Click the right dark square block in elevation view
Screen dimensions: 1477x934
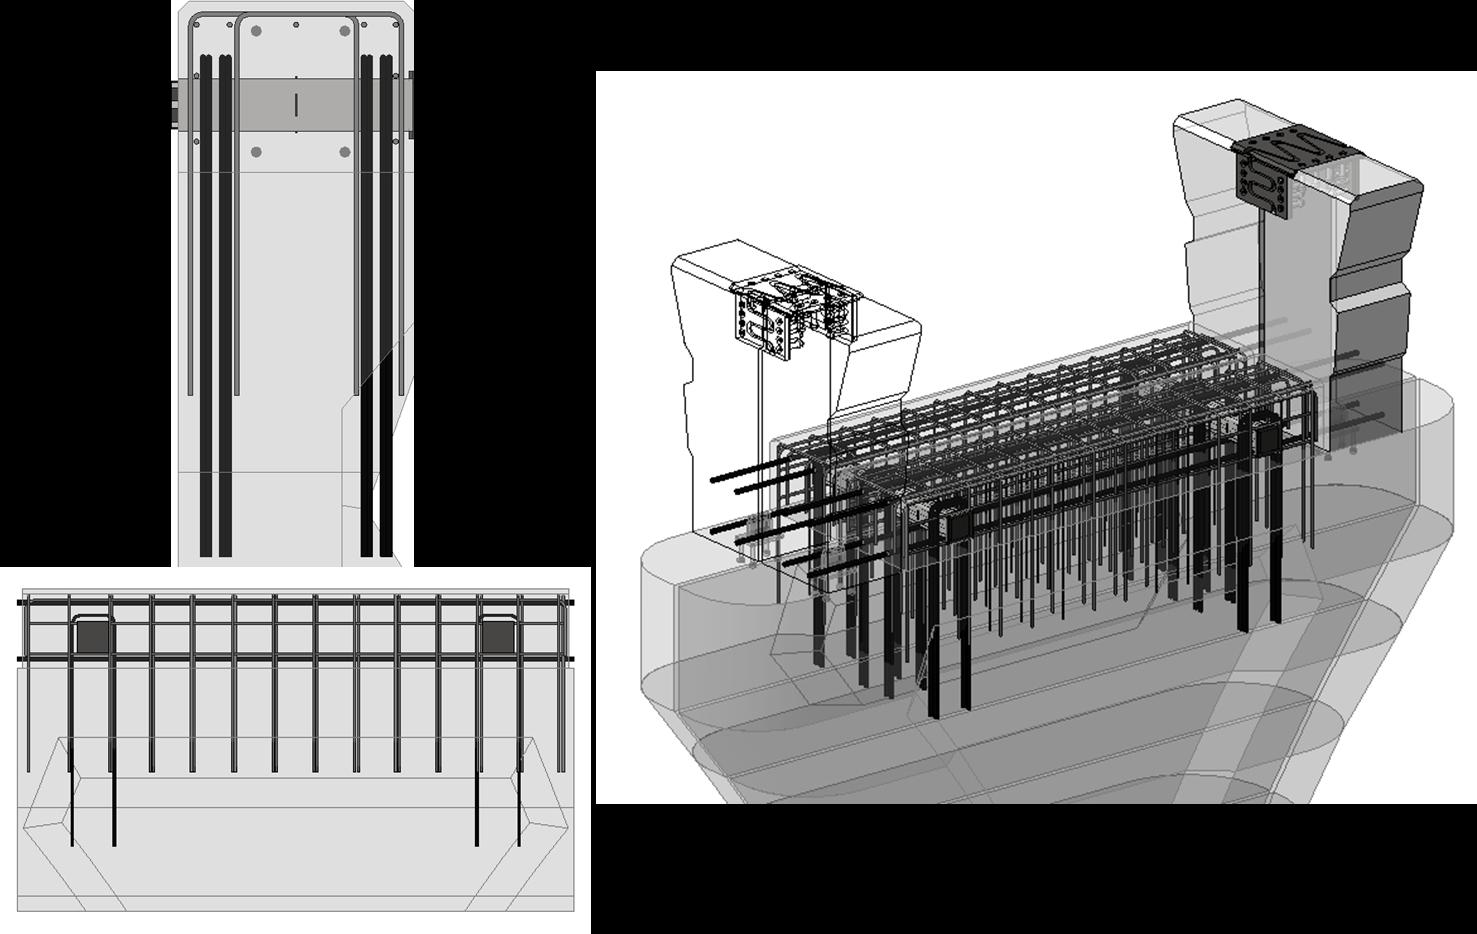(x=497, y=636)
